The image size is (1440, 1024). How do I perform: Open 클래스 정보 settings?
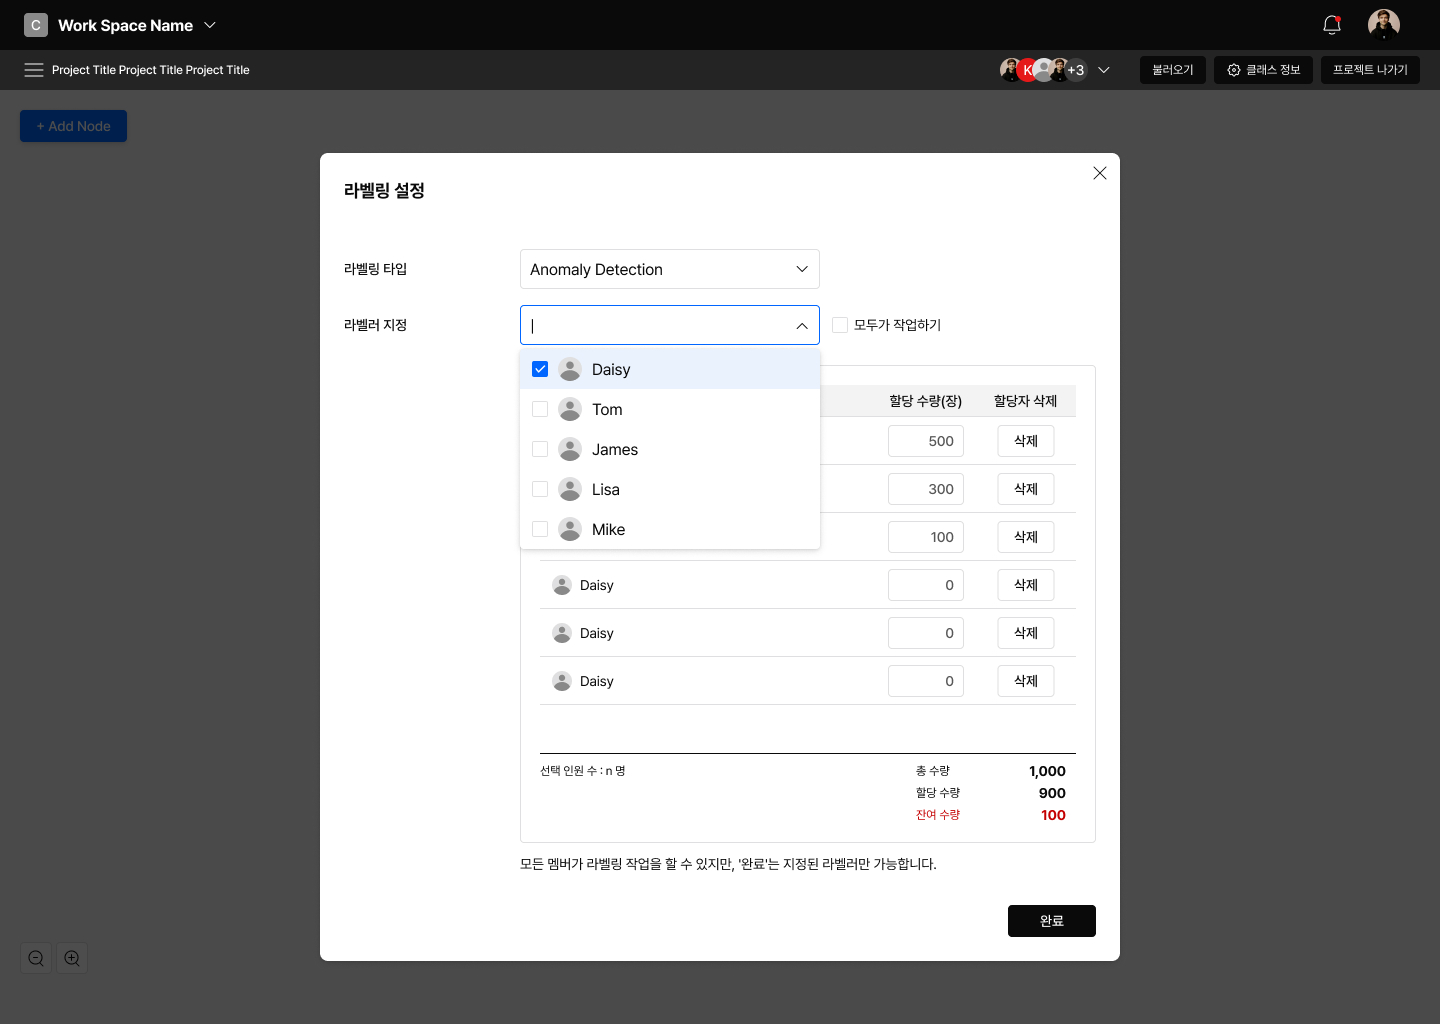click(1263, 70)
